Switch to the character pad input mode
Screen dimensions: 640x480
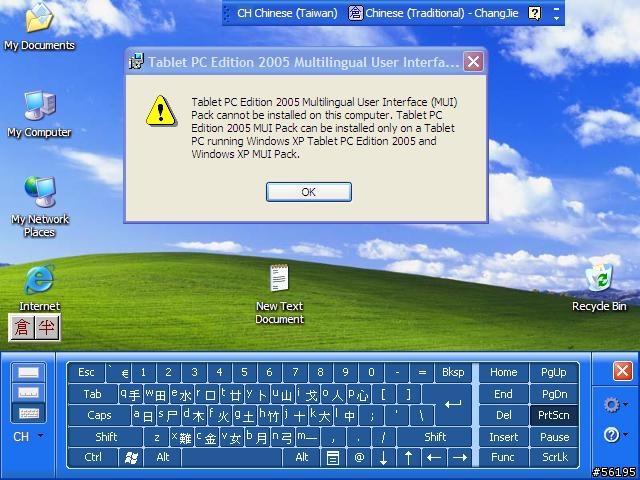tap(28, 393)
